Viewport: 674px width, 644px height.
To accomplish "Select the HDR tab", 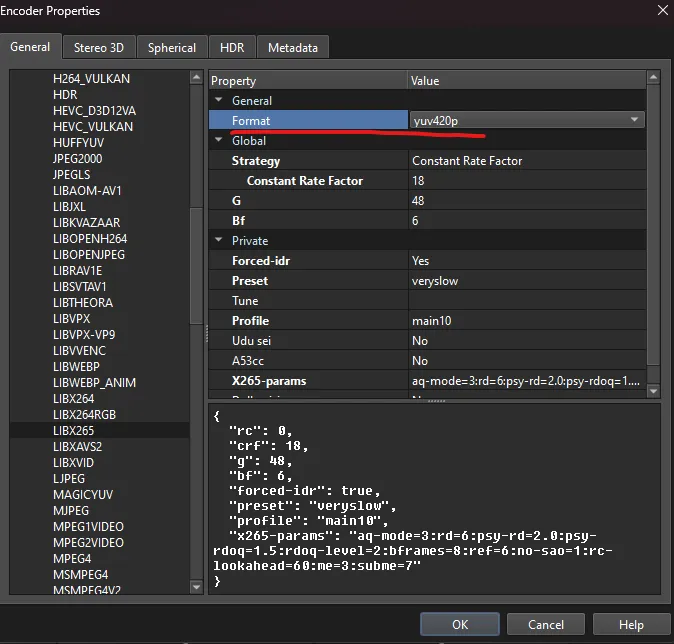I will coord(232,47).
